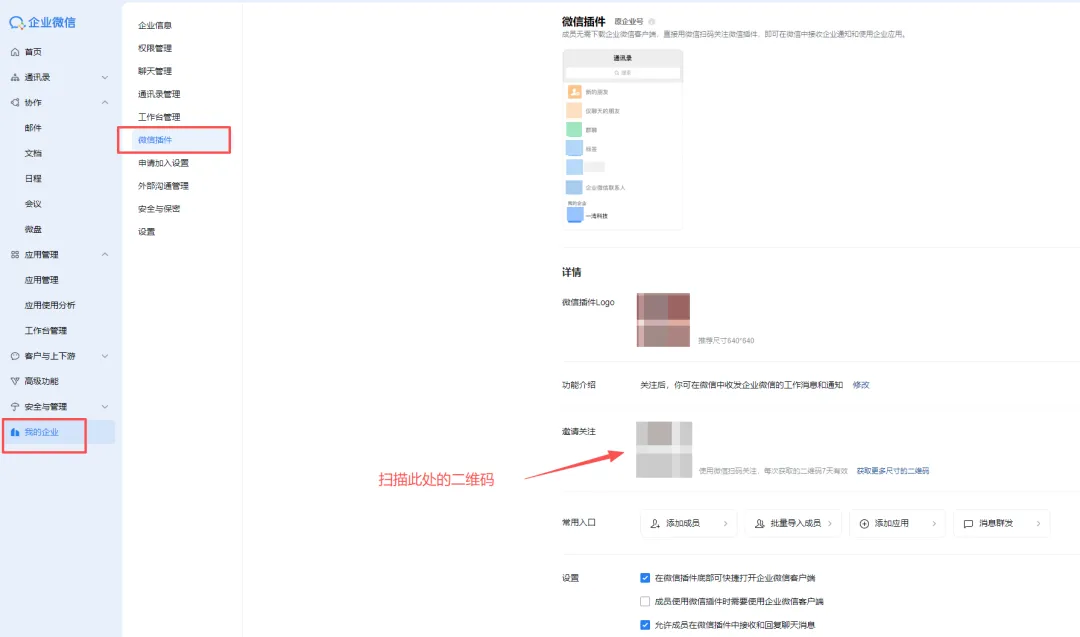Click the 企业微信 logo

point(47,21)
